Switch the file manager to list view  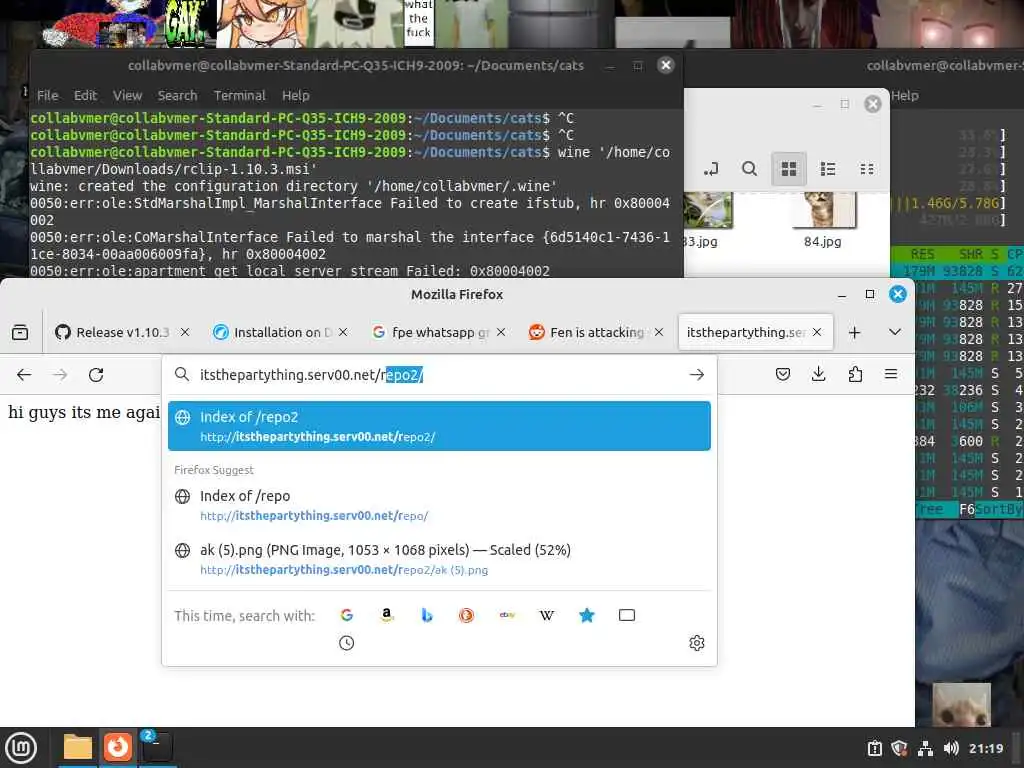click(x=828, y=169)
